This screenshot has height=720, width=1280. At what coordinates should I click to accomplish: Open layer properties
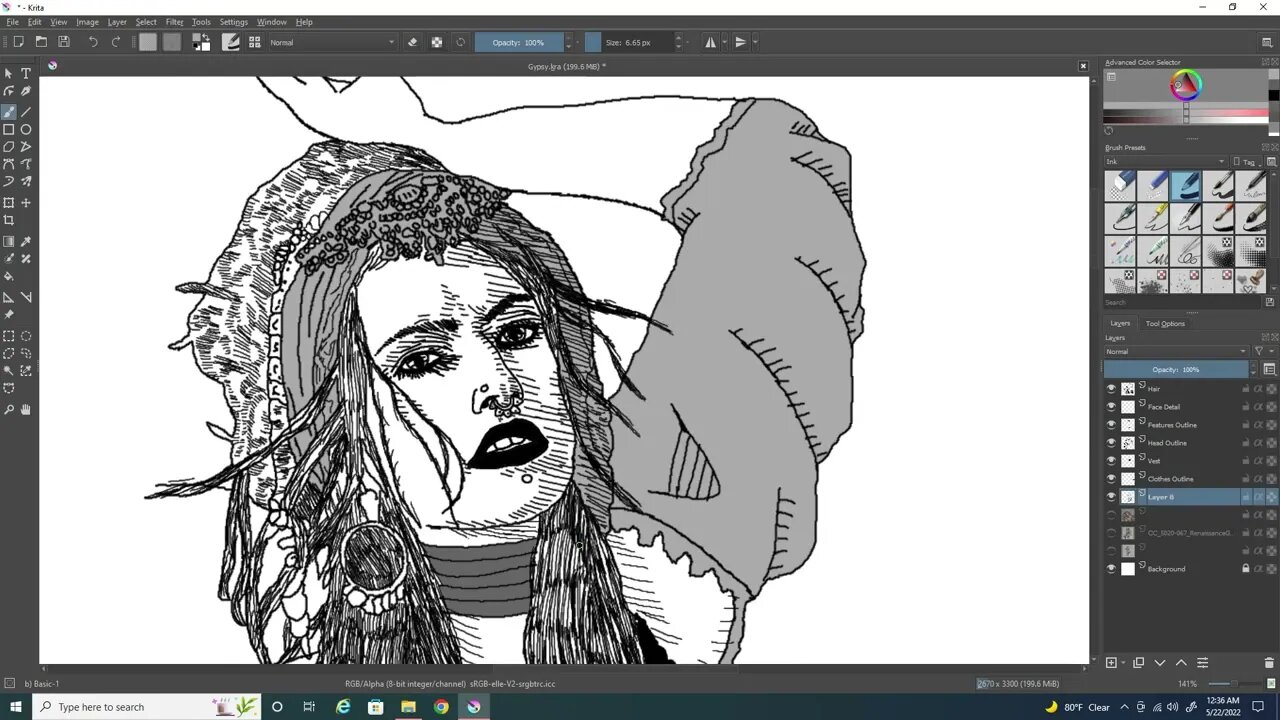pos(1203,663)
